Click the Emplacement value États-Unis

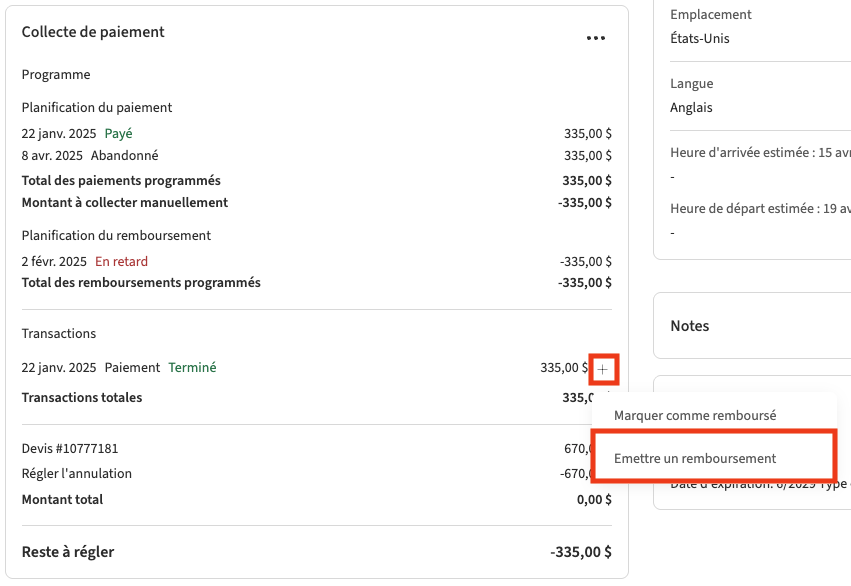click(x=699, y=39)
